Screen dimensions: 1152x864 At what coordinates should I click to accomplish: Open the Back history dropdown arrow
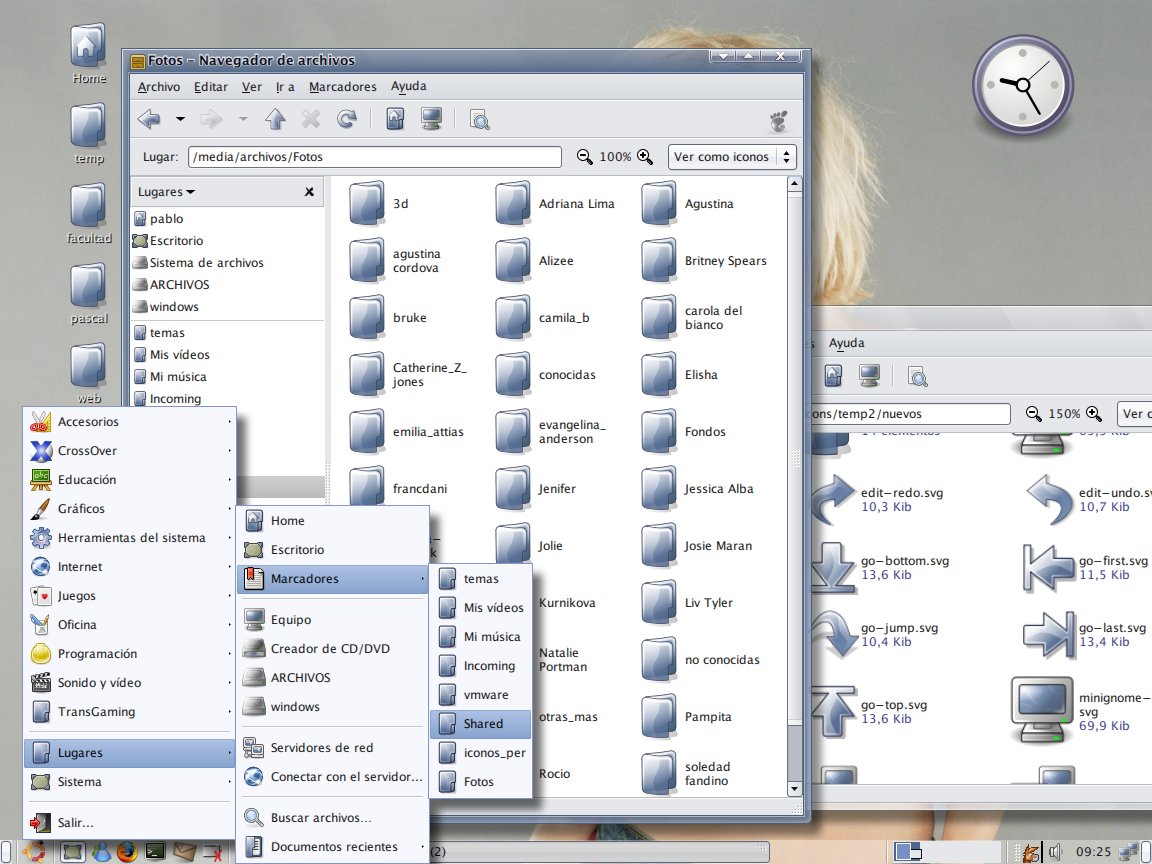180,118
